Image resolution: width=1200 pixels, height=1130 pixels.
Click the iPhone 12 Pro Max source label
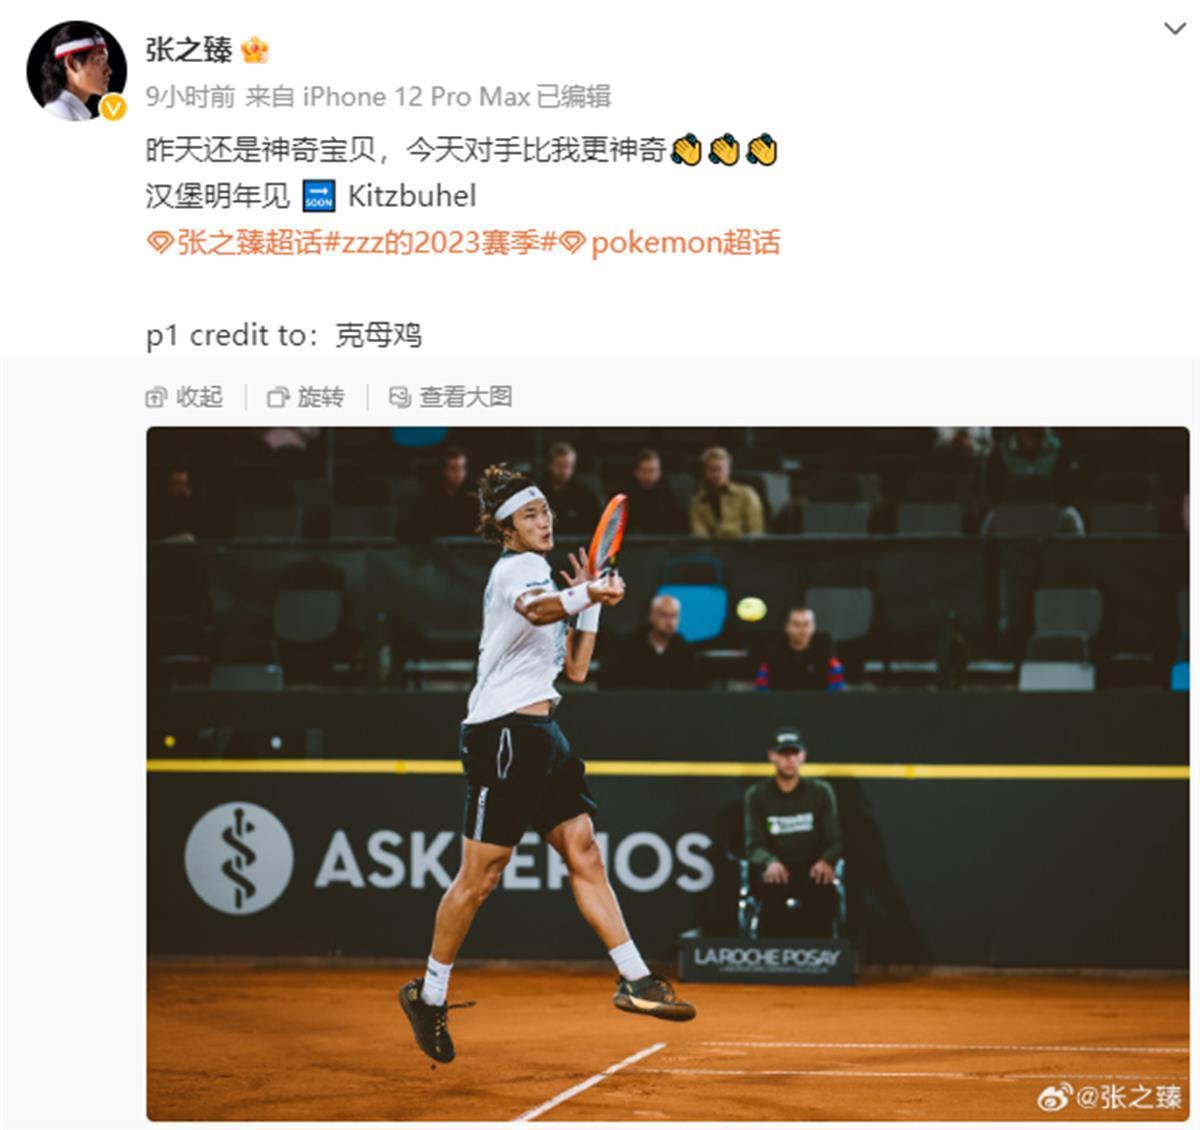(416, 96)
